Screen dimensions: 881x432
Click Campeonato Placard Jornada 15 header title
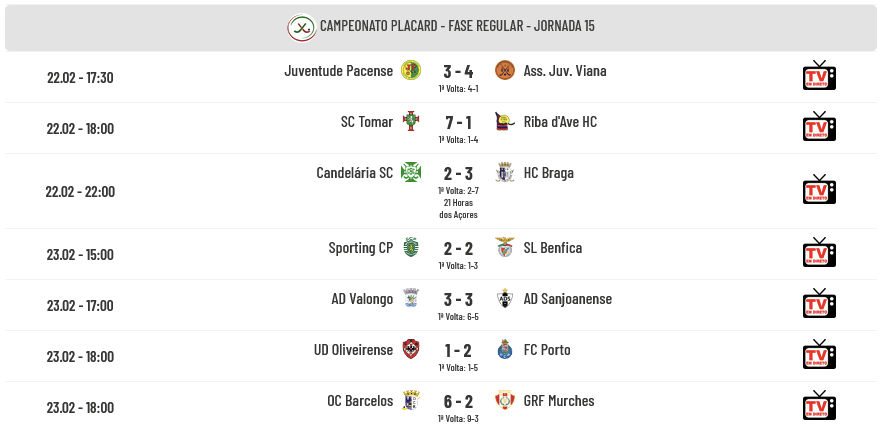click(x=457, y=26)
